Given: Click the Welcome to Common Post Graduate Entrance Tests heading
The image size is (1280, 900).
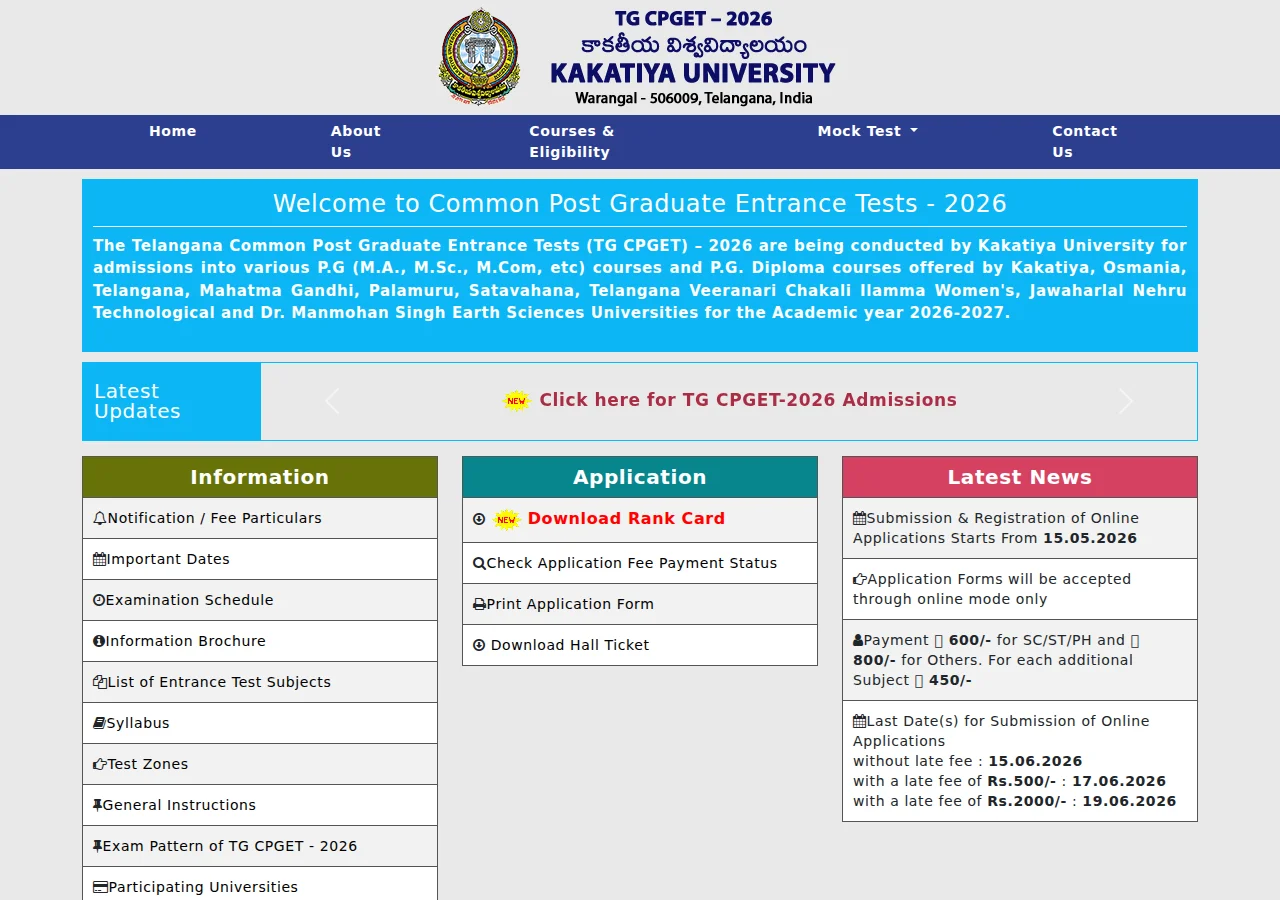Looking at the screenshot, I should (640, 204).
